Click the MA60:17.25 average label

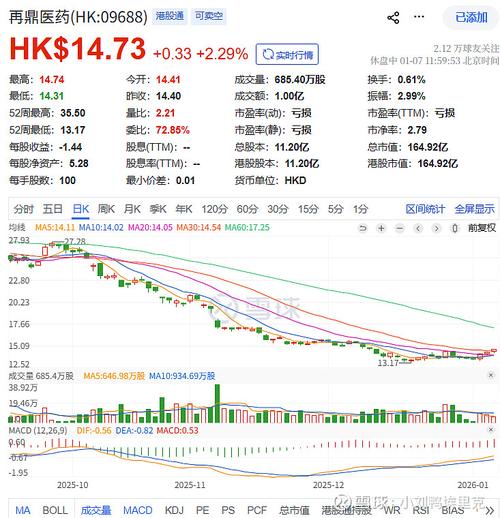coord(247,228)
